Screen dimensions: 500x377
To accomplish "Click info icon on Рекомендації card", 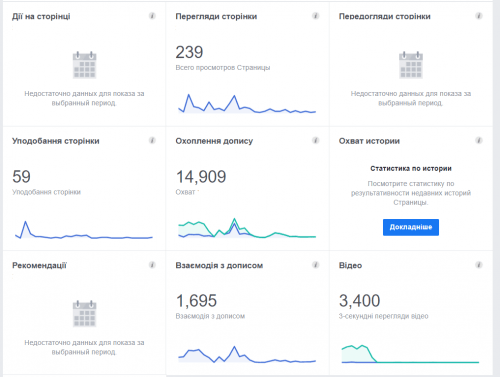I will point(152,265).
